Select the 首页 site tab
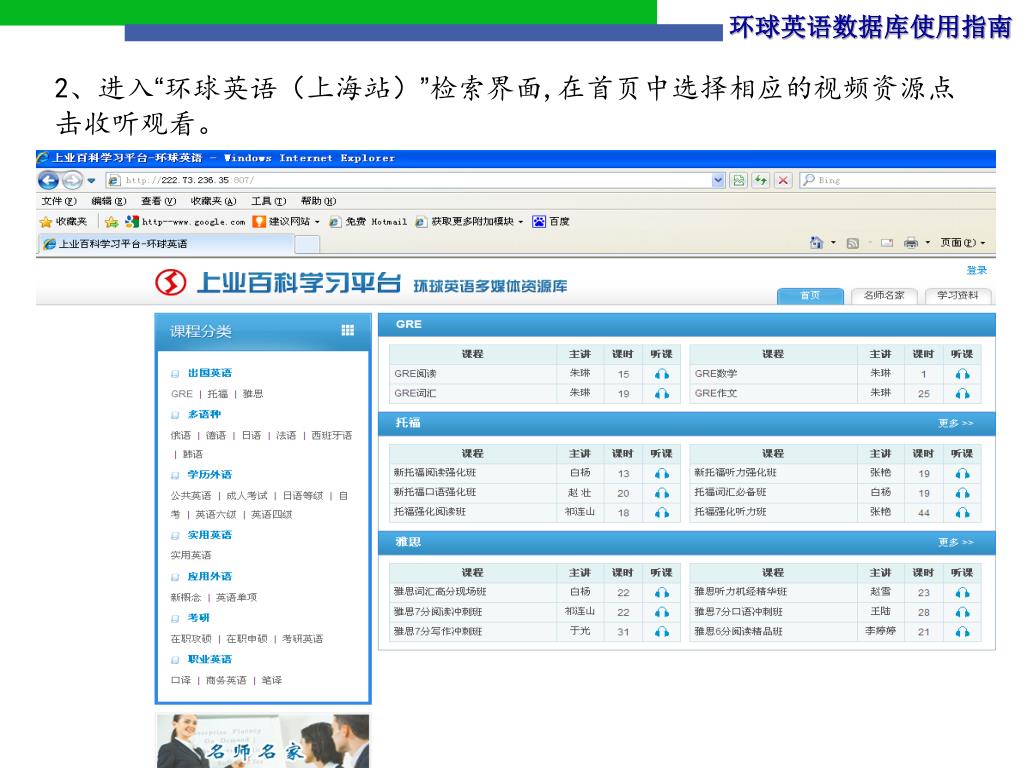Viewport: 1024px width, 768px height. pyautogui.click(x=810, y=296)
